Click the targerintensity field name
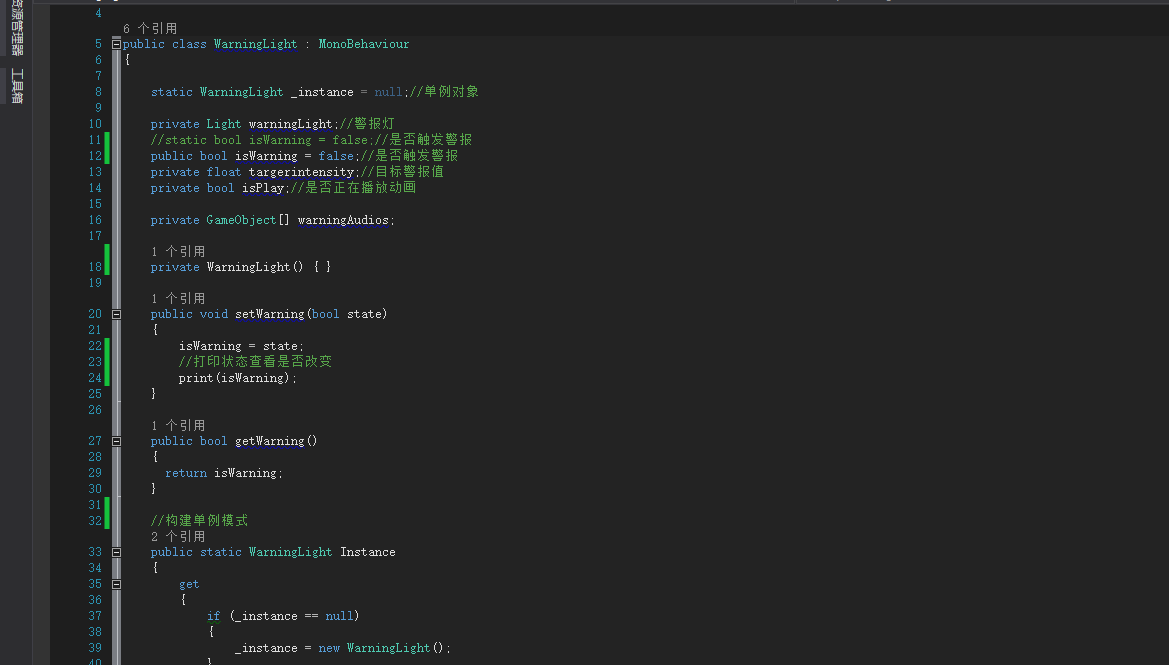Screen dimensions: 1169x665 [x=301, y=172]
